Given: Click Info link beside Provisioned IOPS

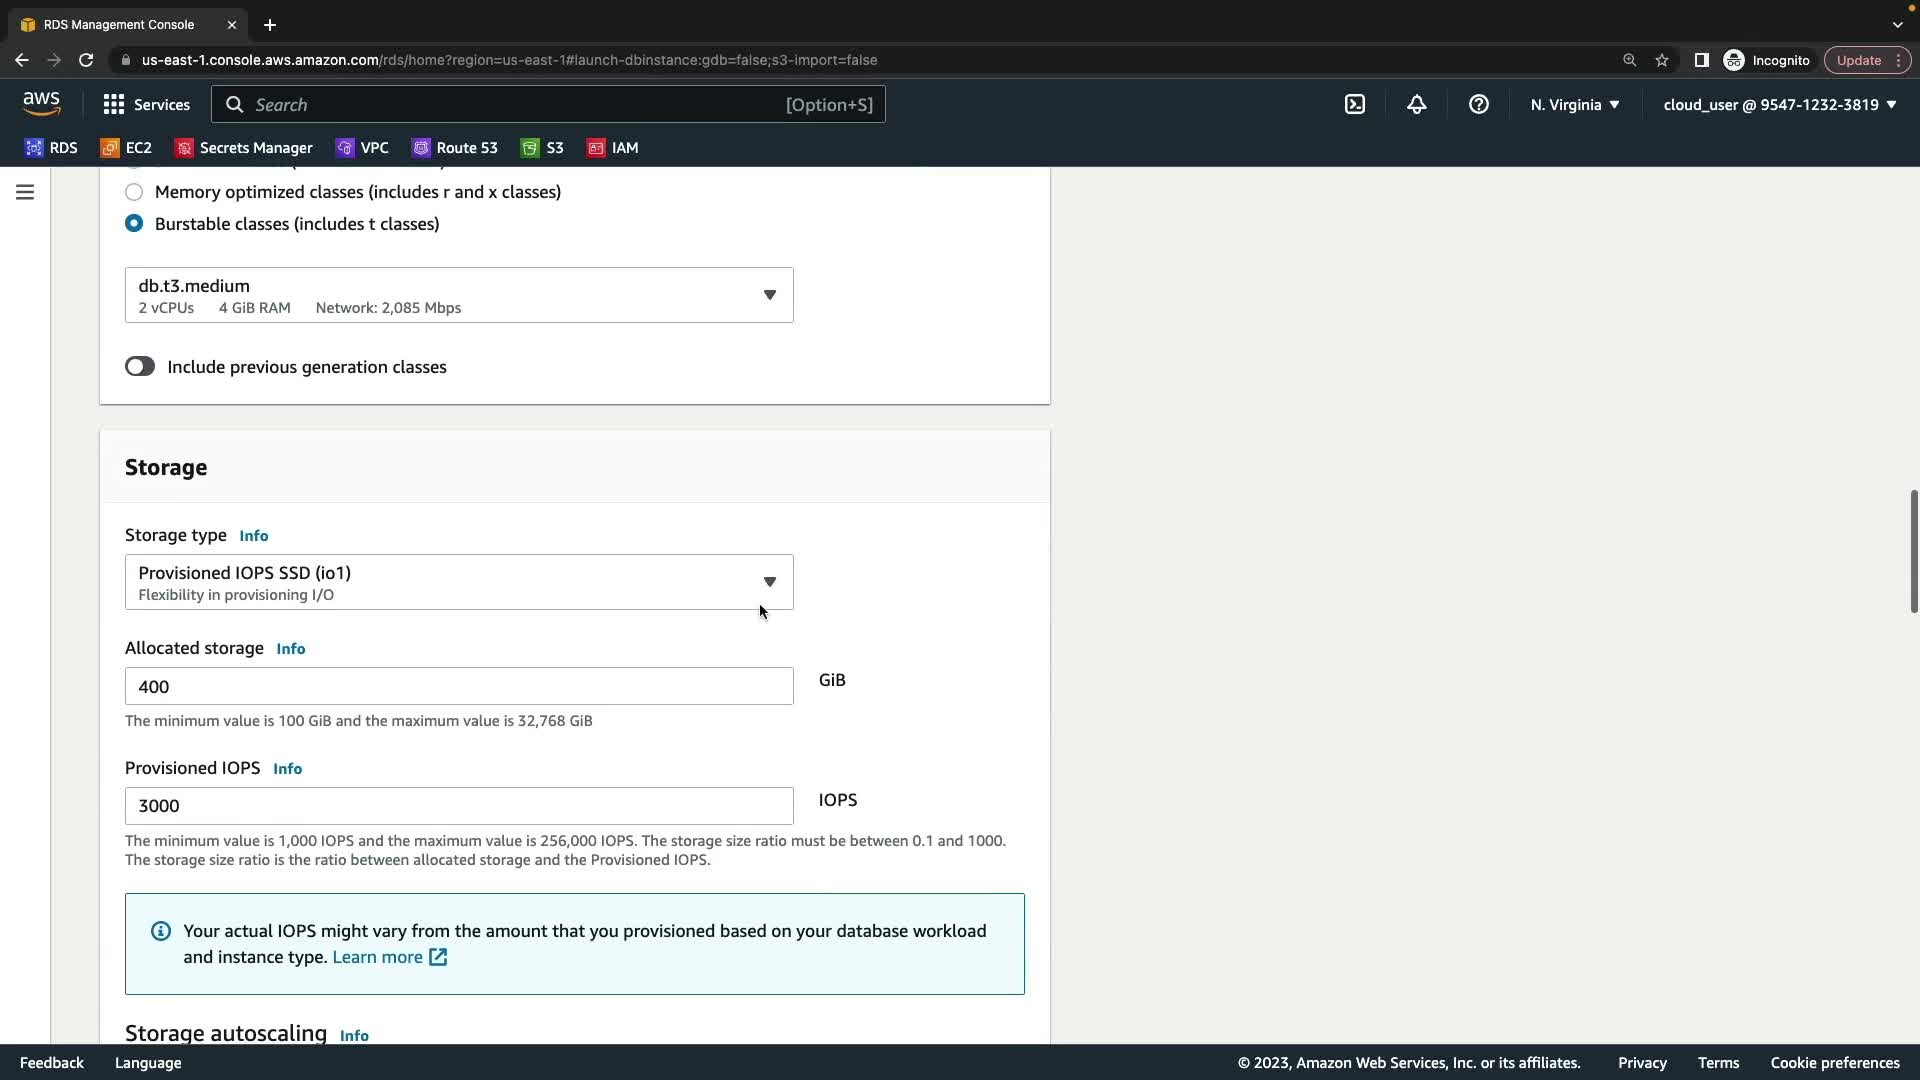Looking at the screenshot, I should point(287,769).
